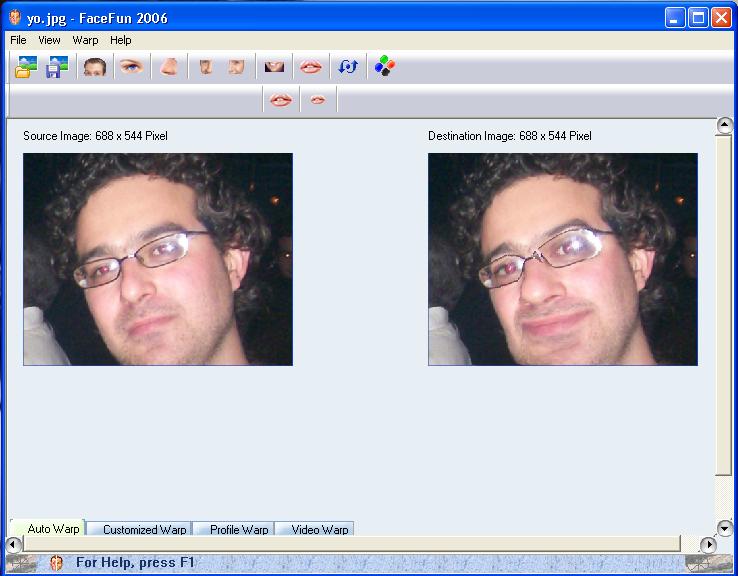Choose the left cheek warp icon
Screen dimensions: 738x576
[206, 67]
